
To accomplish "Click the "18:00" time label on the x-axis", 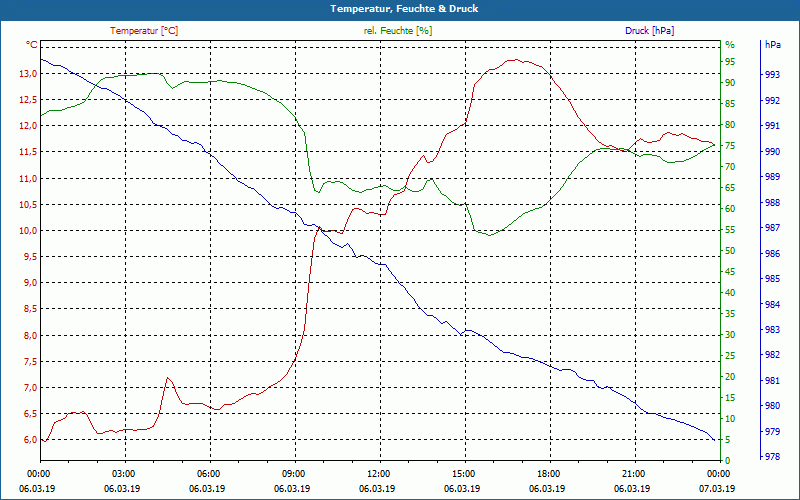I will point(548,473).
